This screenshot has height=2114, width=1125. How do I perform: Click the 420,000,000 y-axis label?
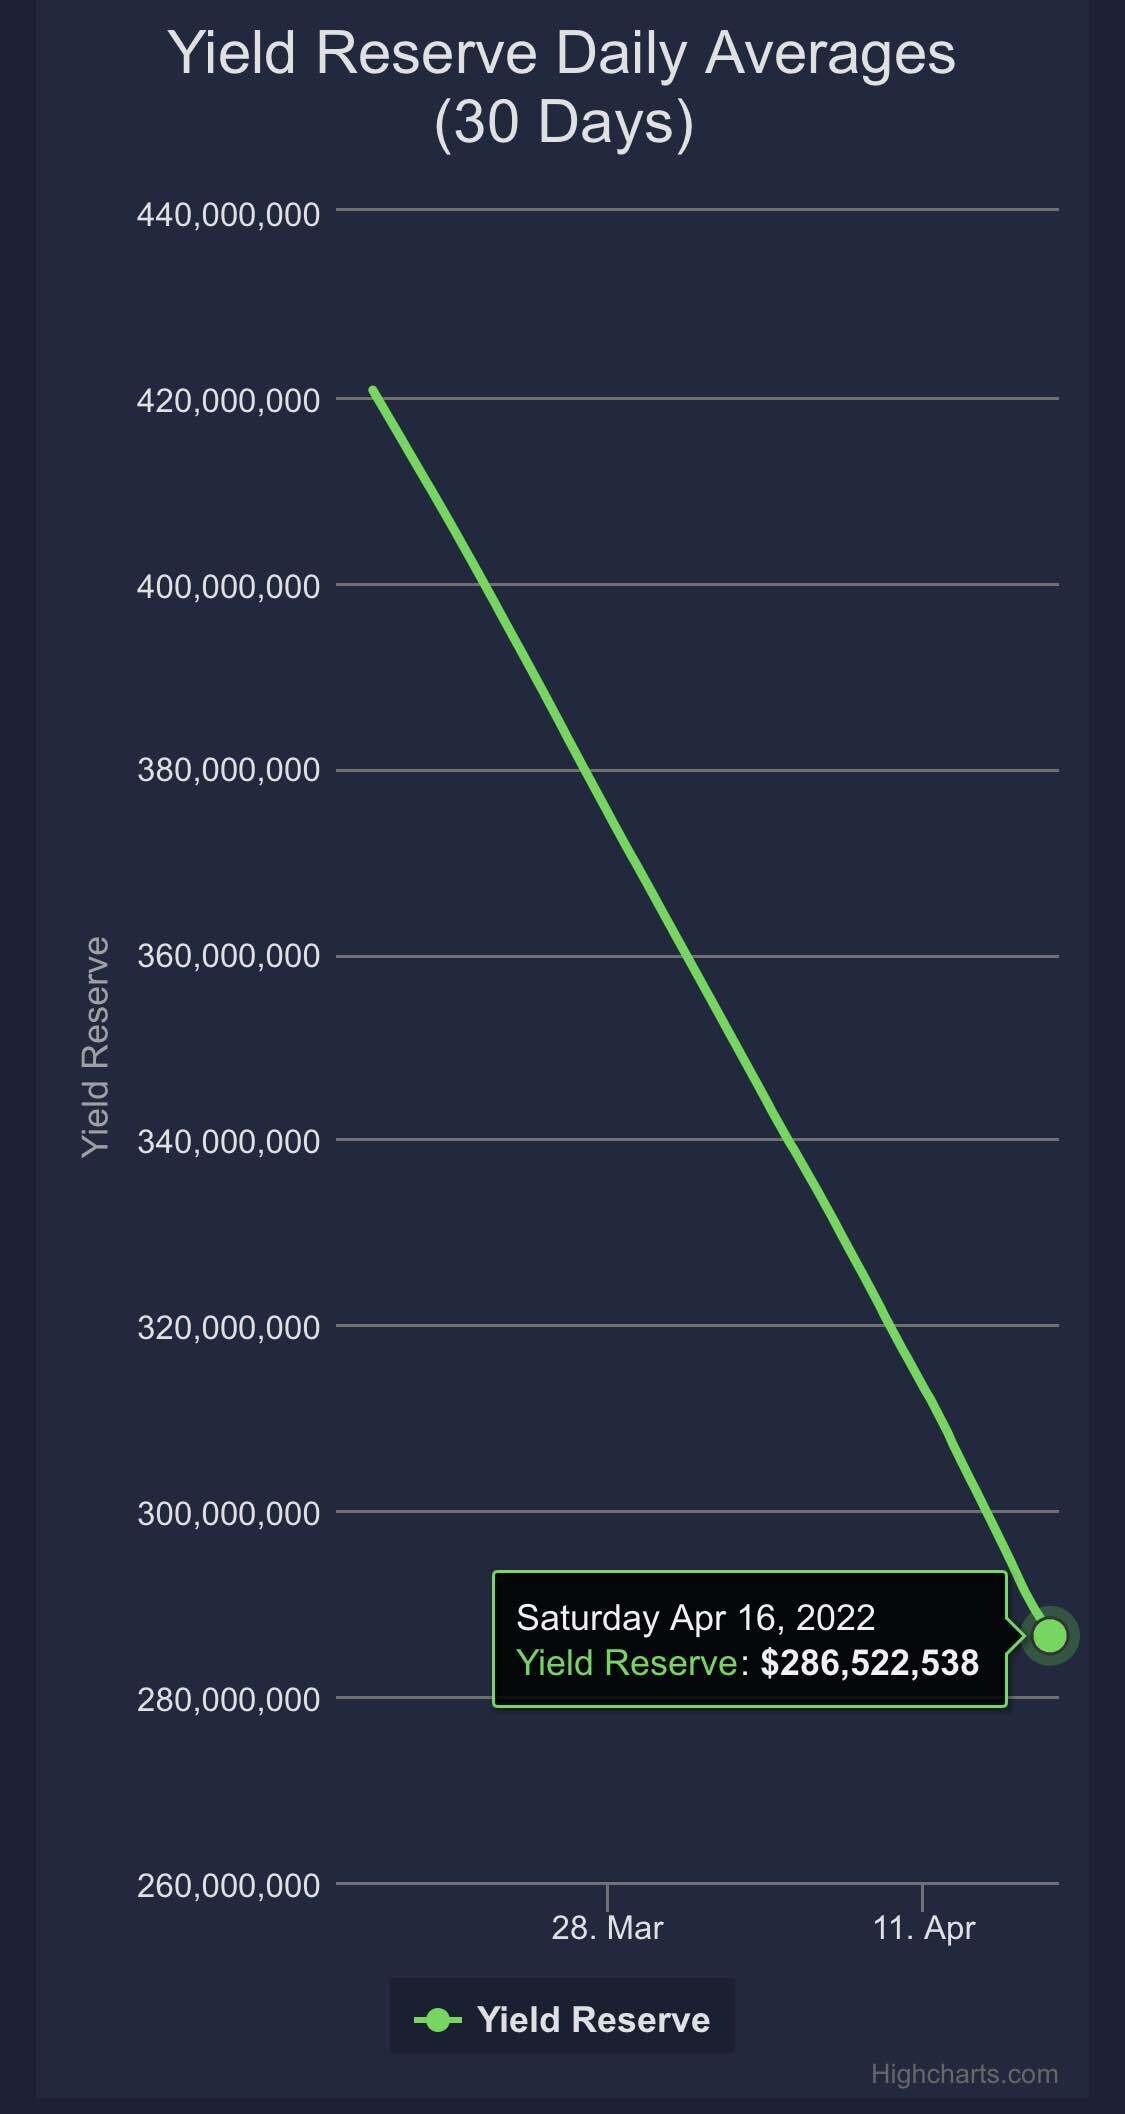point(228,401)
